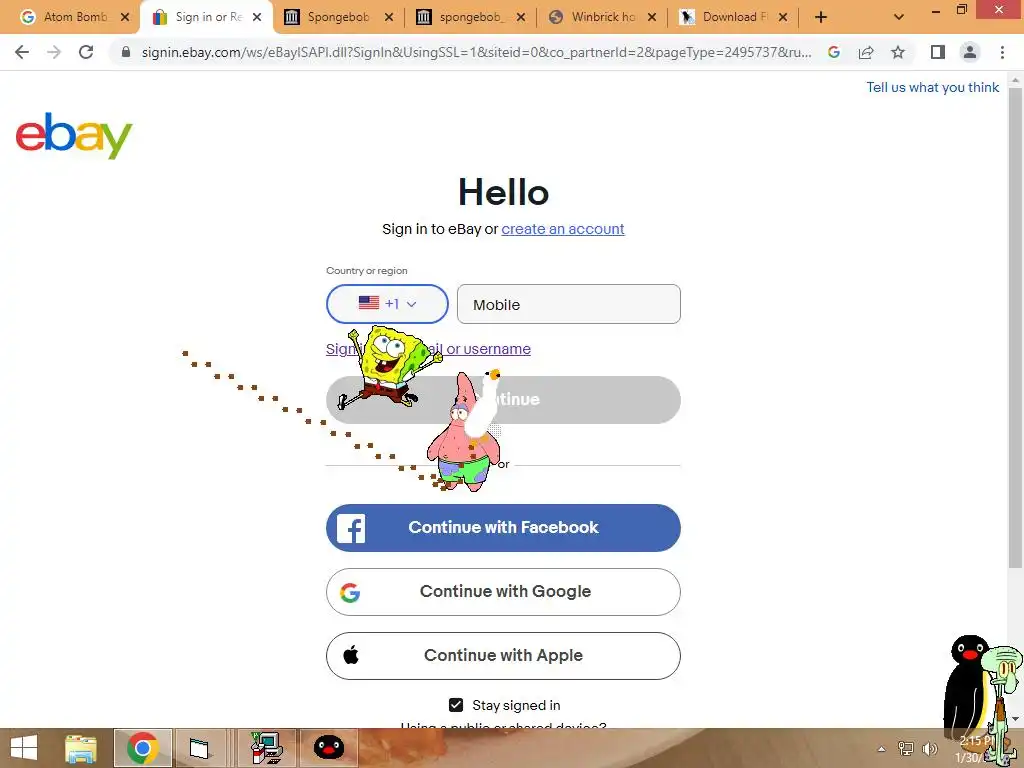Open the browser side panel
Viewport: 1024px width, 768px height.
(938, 52)
